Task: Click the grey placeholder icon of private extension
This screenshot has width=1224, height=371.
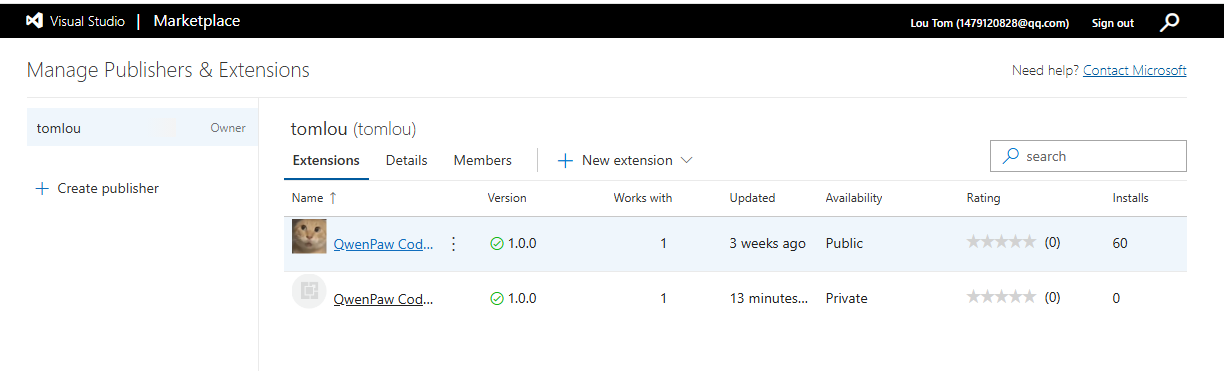Action: (309, 291)
